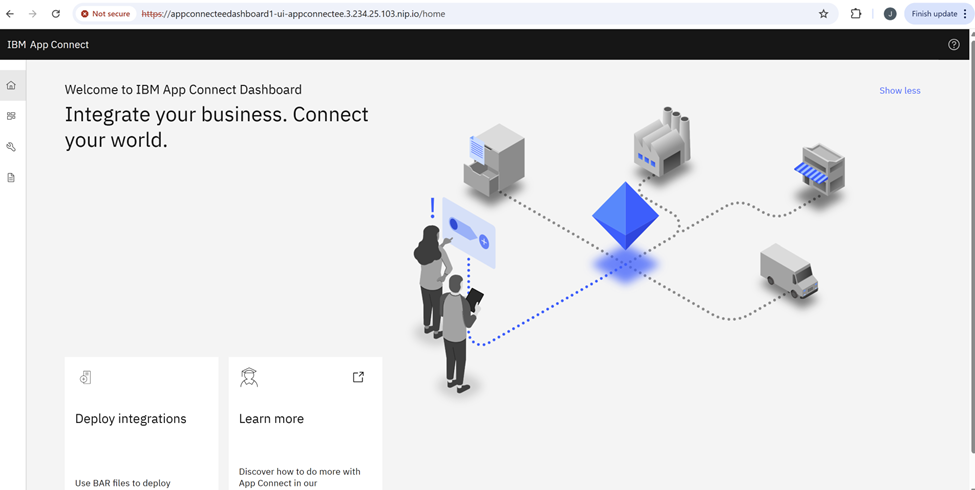
Task: Click the browser forward arrow
Action: tap(33, 14)
